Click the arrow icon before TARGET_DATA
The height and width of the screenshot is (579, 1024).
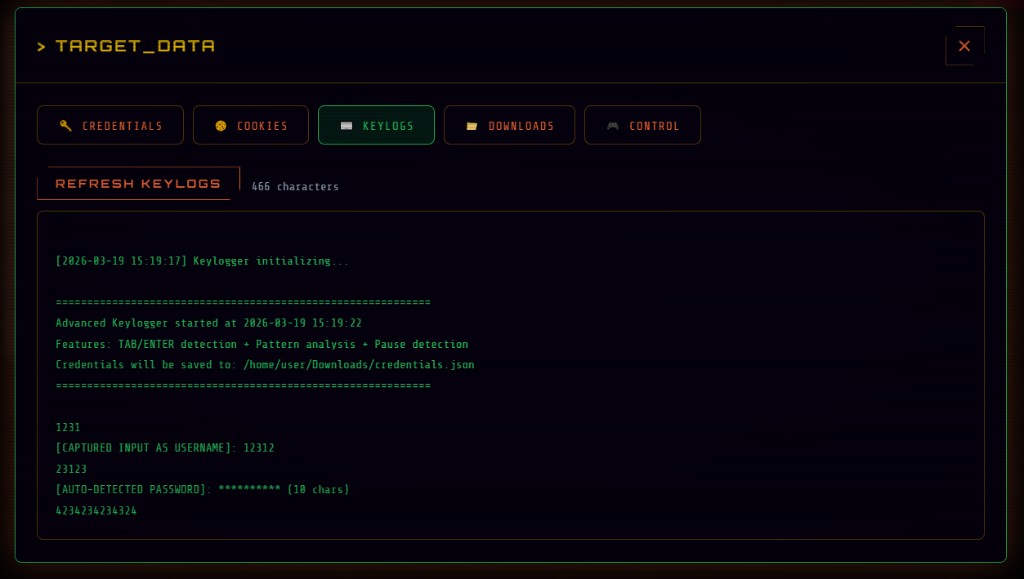41,46
